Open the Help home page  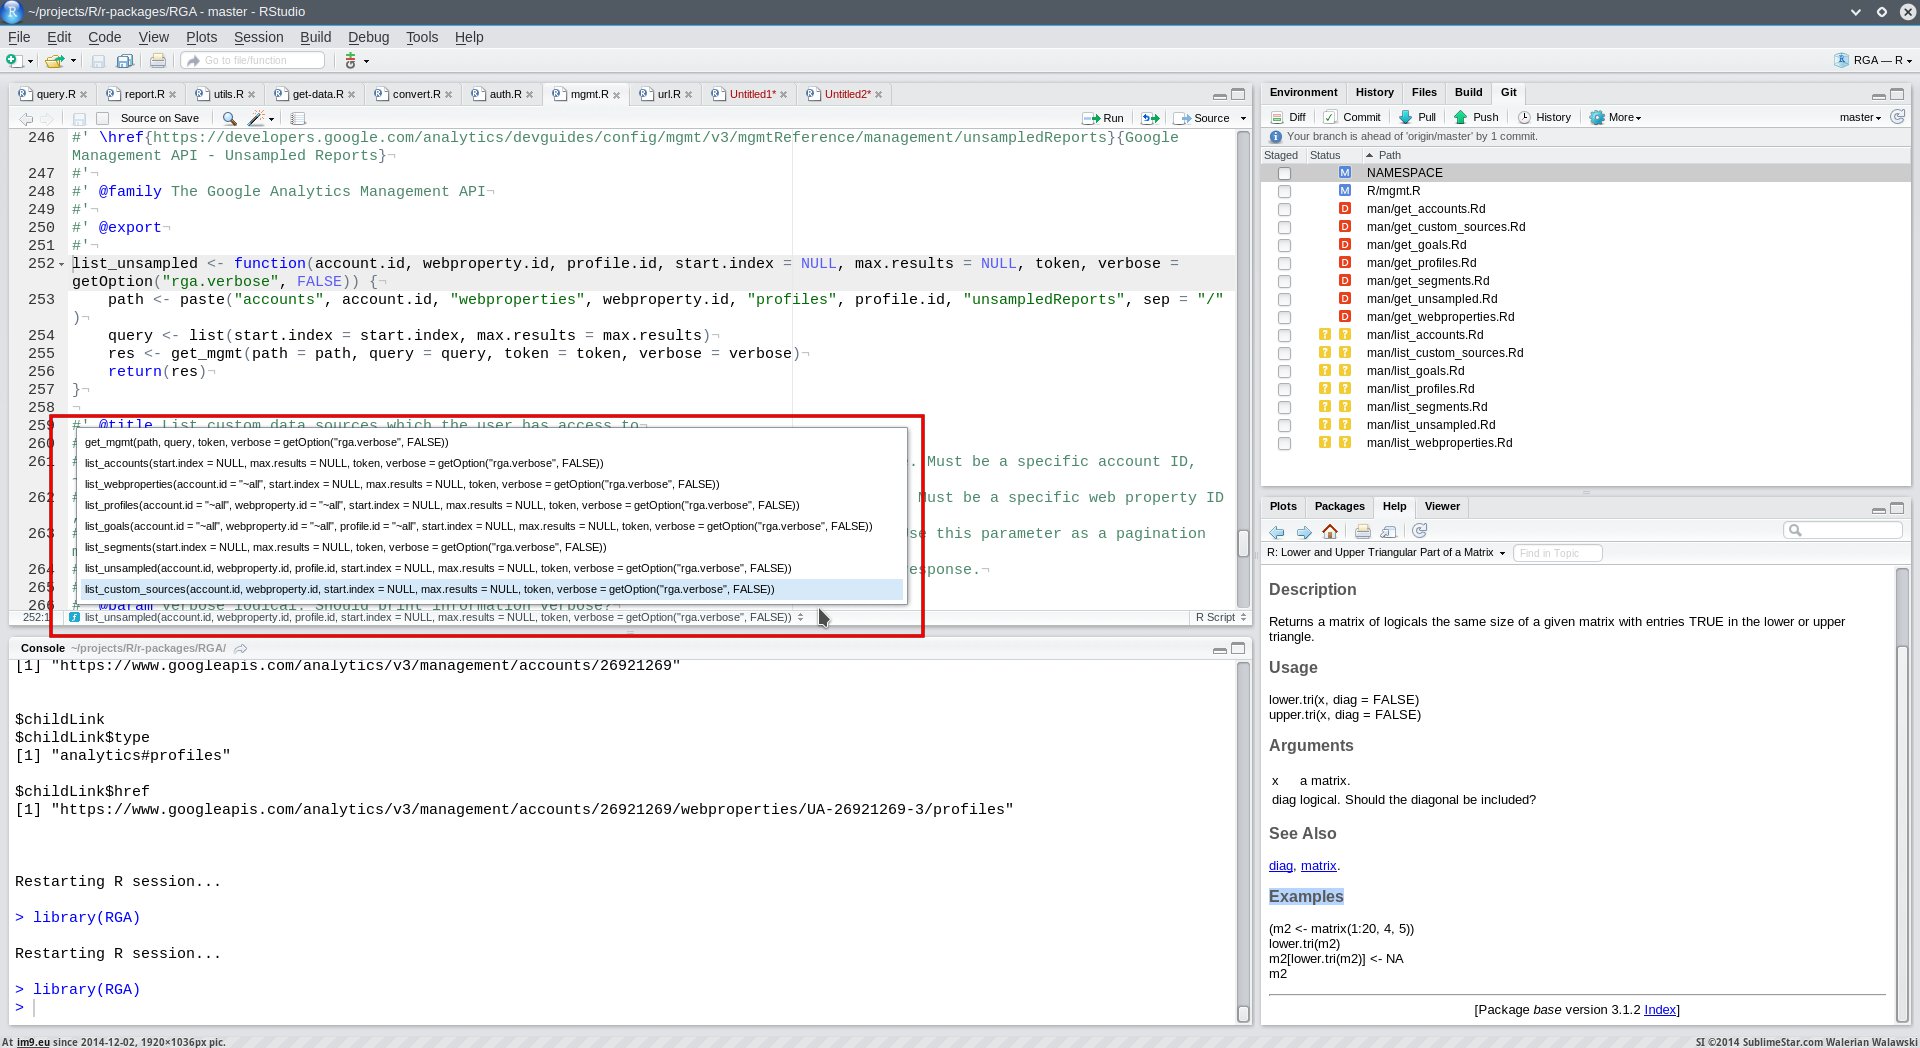1330,531
